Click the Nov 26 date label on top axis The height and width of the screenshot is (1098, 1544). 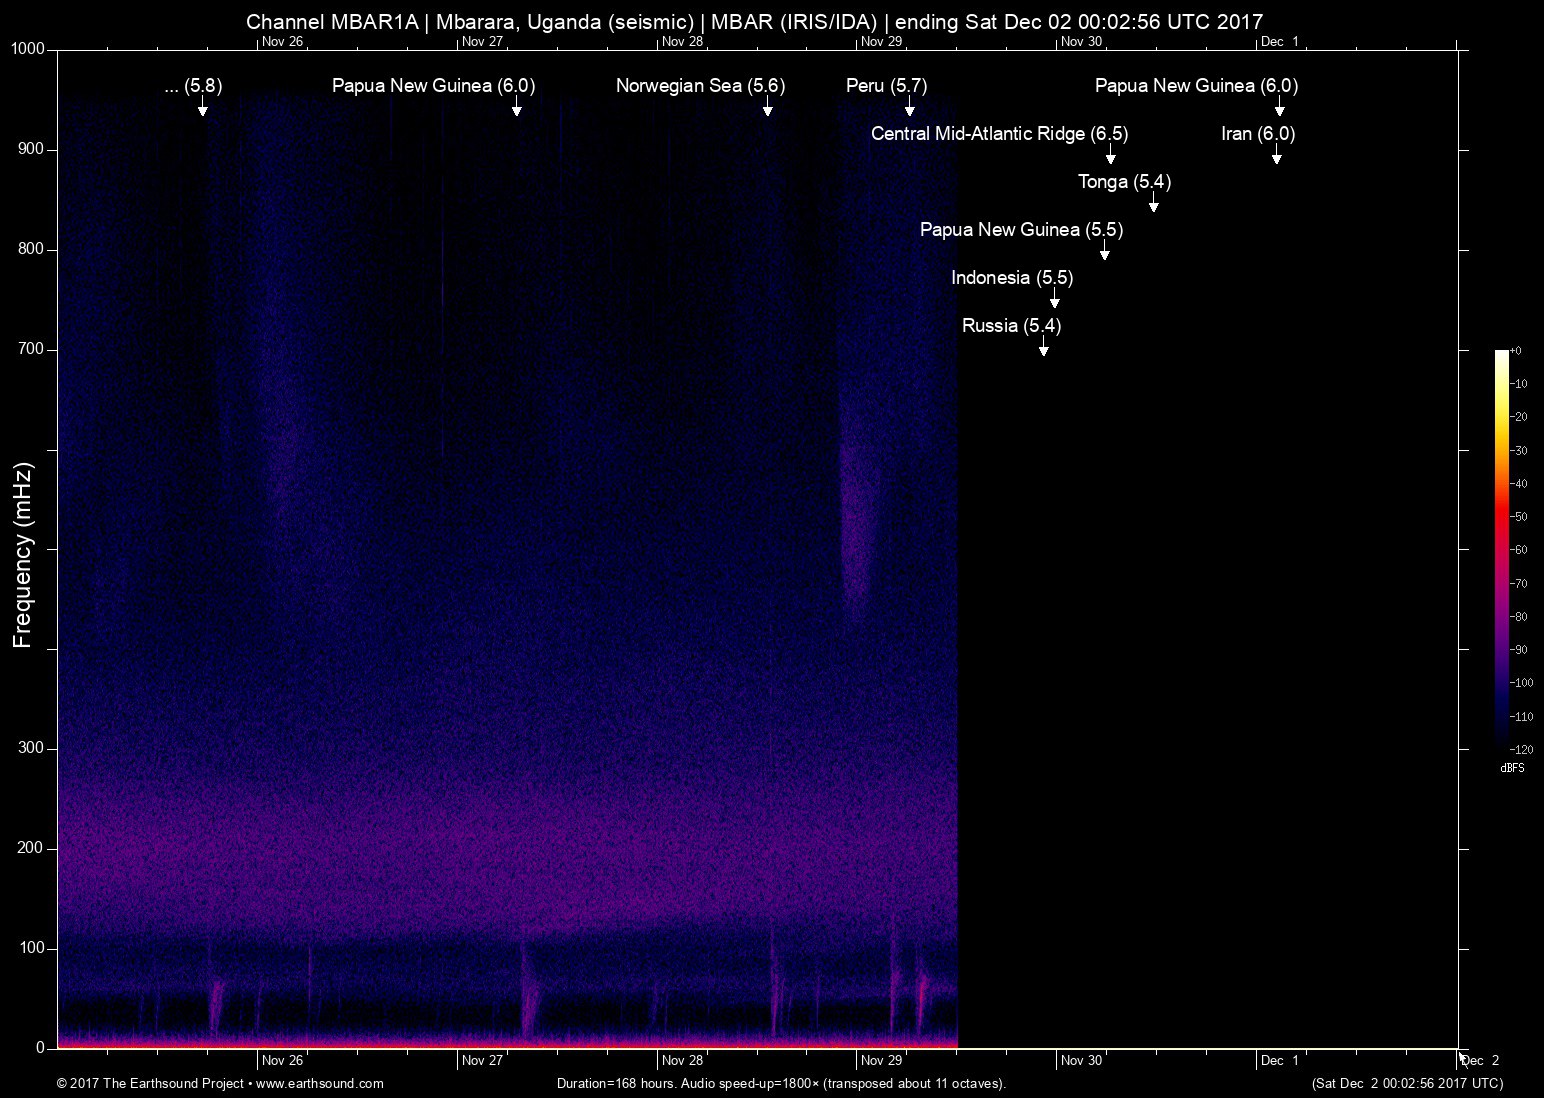click(x=282, y=42)
